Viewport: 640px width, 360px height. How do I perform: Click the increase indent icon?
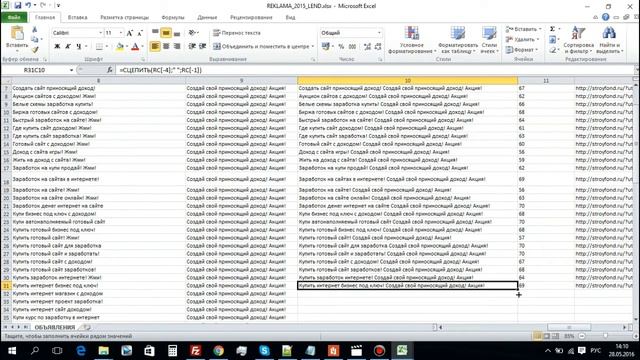(202, 46)
